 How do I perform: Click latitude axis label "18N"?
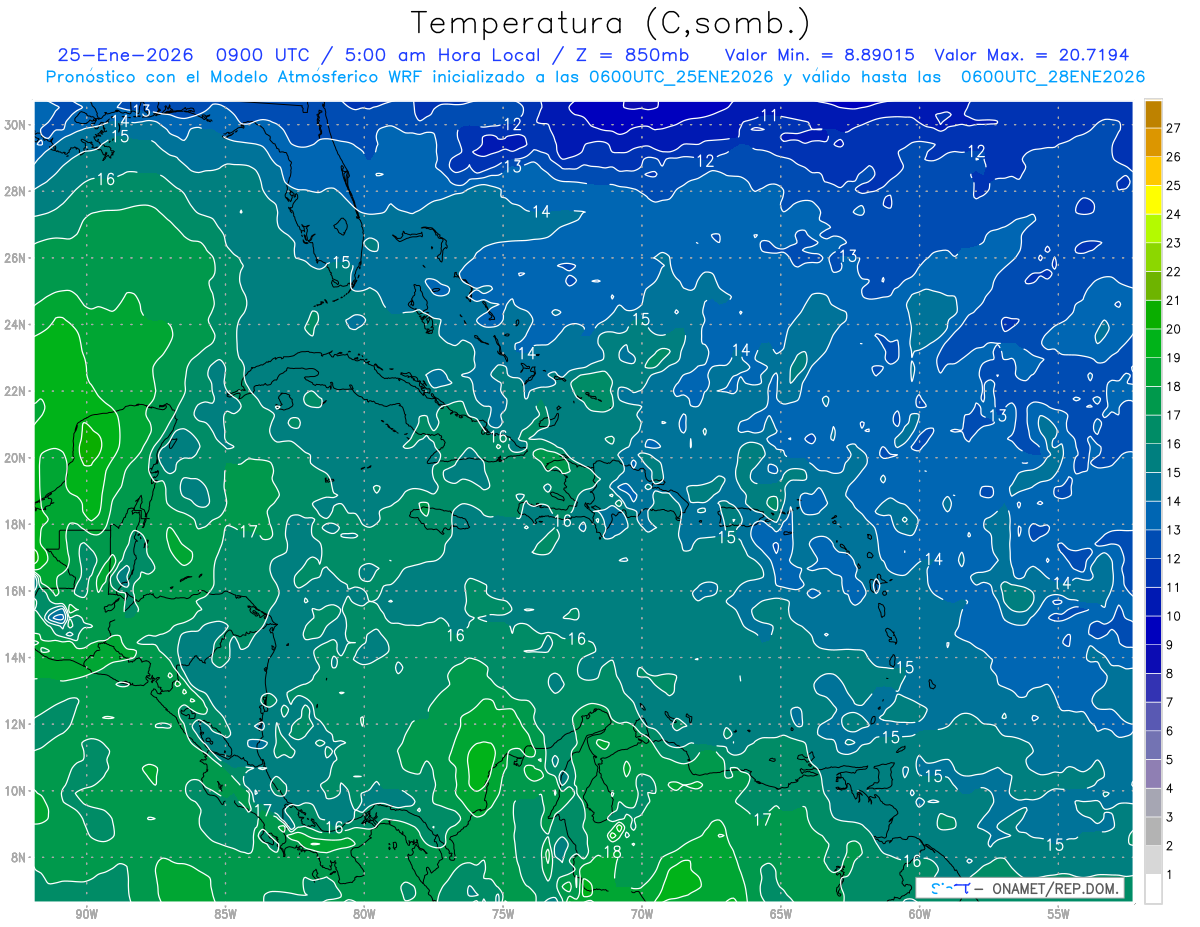coord(17,524)
